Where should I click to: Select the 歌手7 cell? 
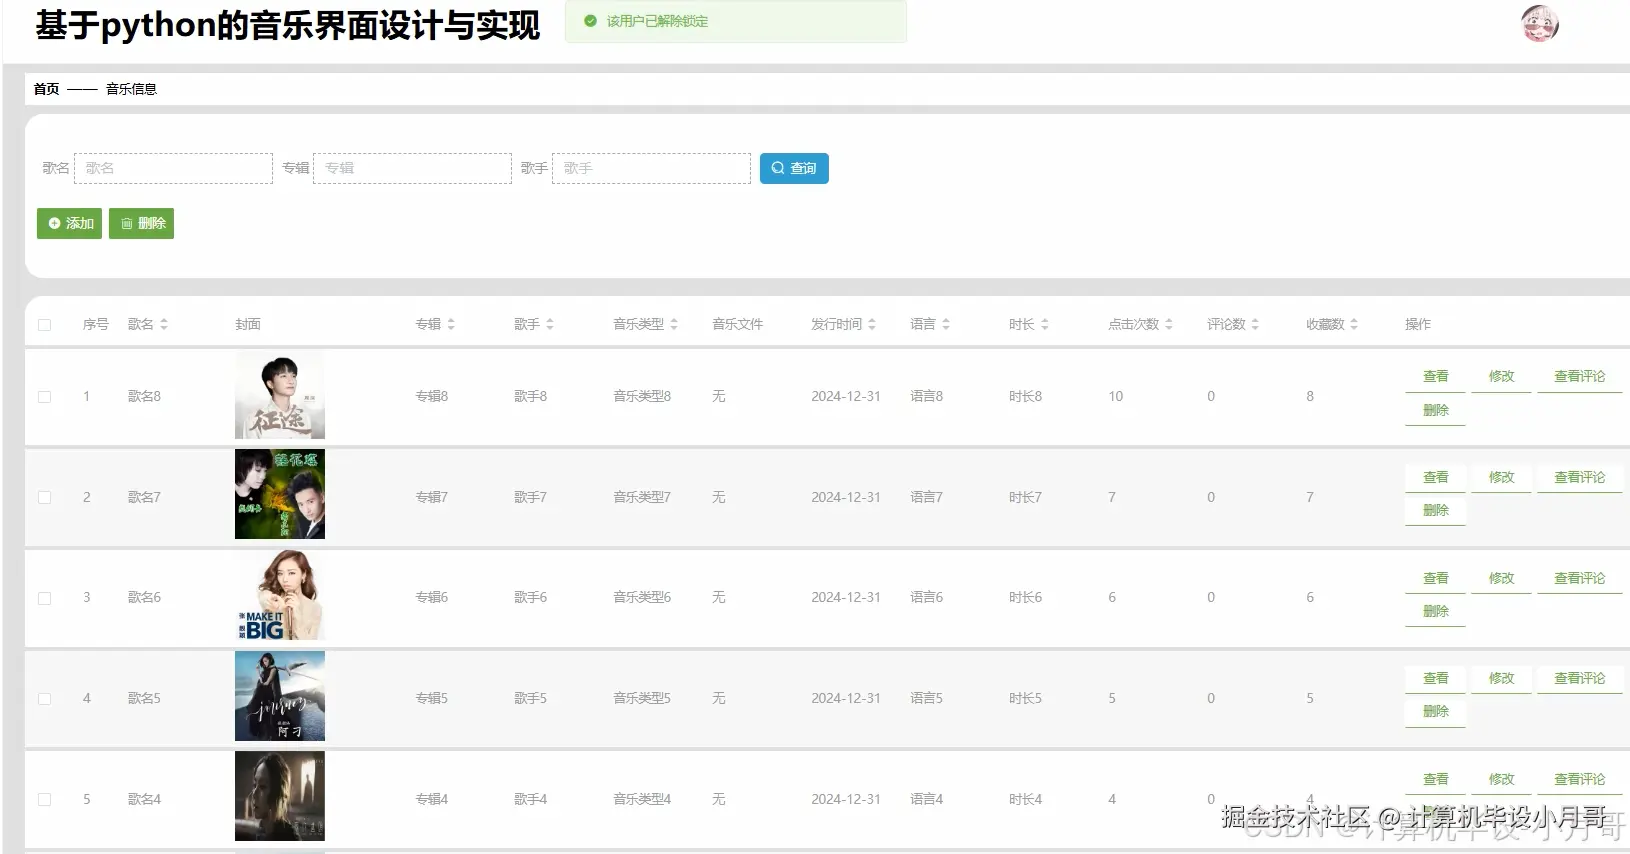coord(530,497)
